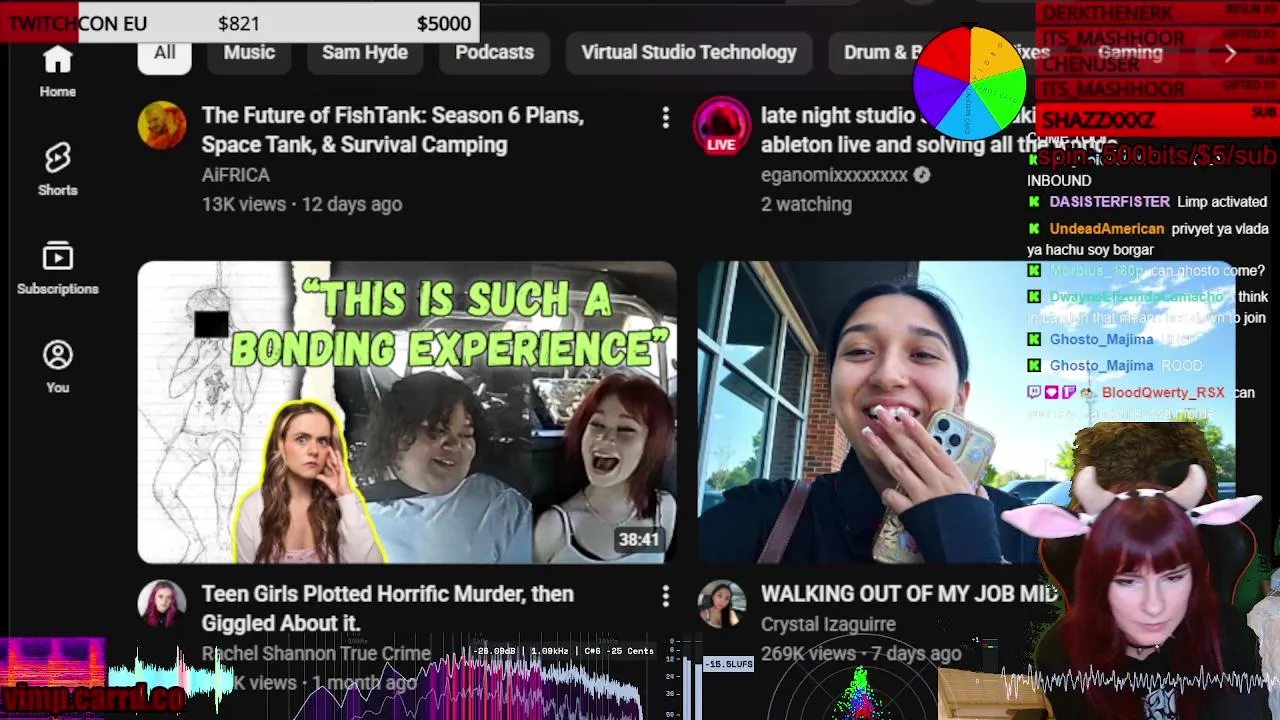The width and height of the screenshot is (1280, 720).
Task: Click SHAZZXXXZ subscriber alert name
Action: (x=1098, y=120)
